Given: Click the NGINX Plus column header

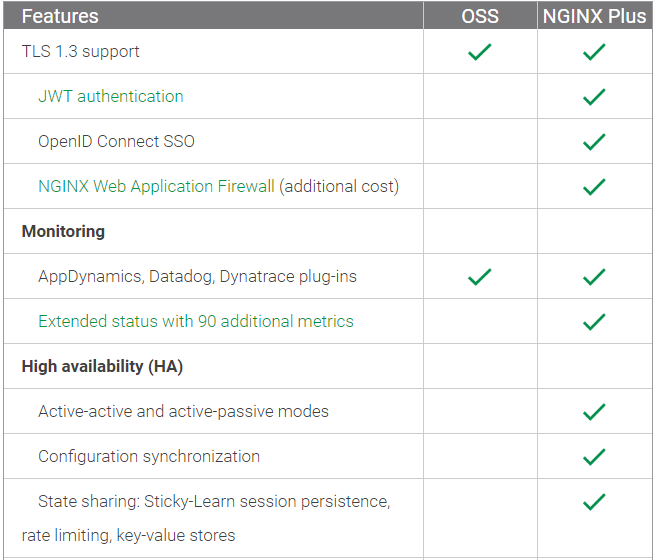Looking at the screenshot, I should point(594,16).
